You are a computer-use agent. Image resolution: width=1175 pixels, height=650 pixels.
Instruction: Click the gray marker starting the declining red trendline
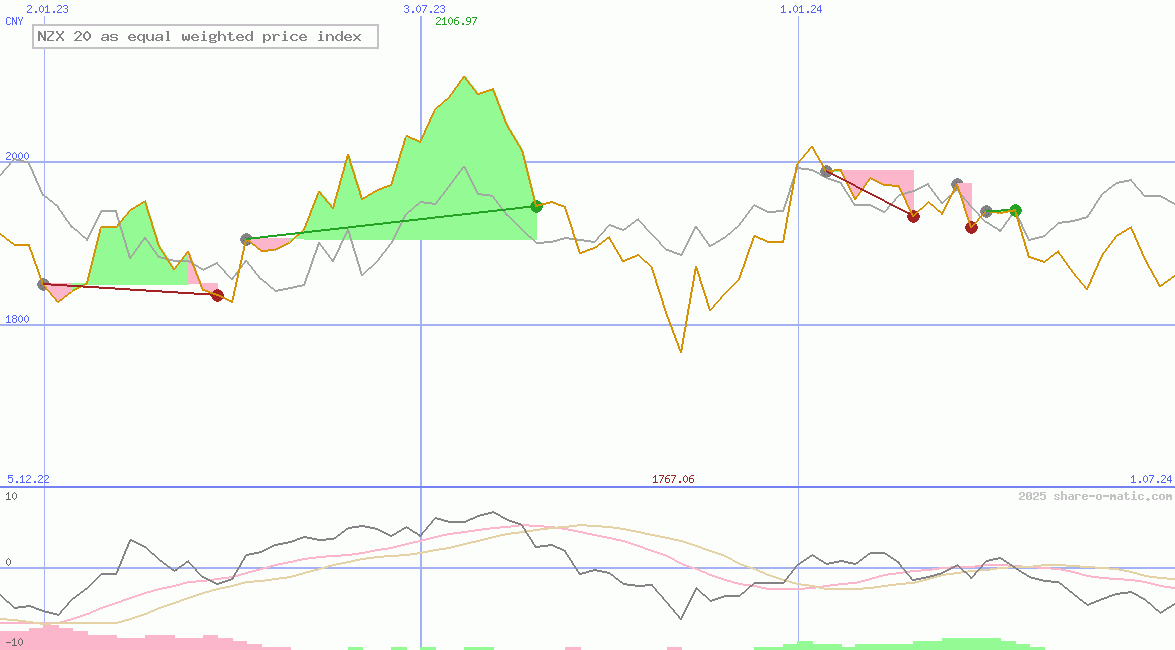coord(826,171)
